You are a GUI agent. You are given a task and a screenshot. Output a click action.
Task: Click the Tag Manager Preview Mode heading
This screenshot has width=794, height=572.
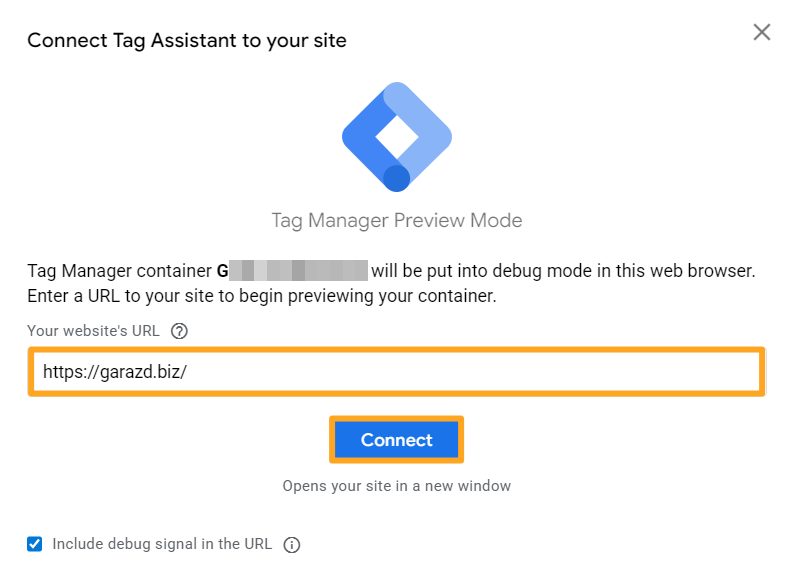click(397, 220)
